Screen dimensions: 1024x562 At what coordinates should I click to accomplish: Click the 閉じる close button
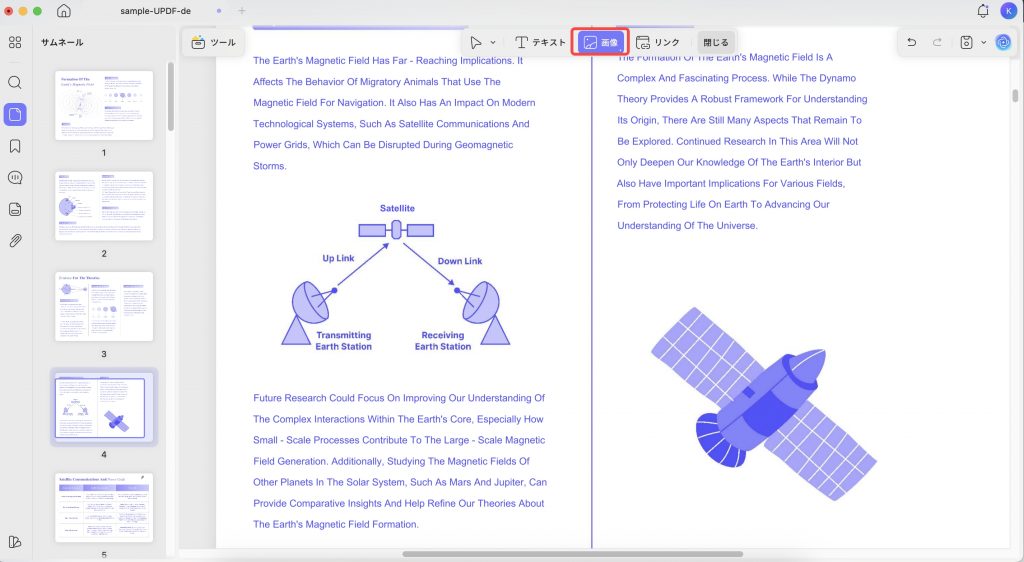point(716,42)
